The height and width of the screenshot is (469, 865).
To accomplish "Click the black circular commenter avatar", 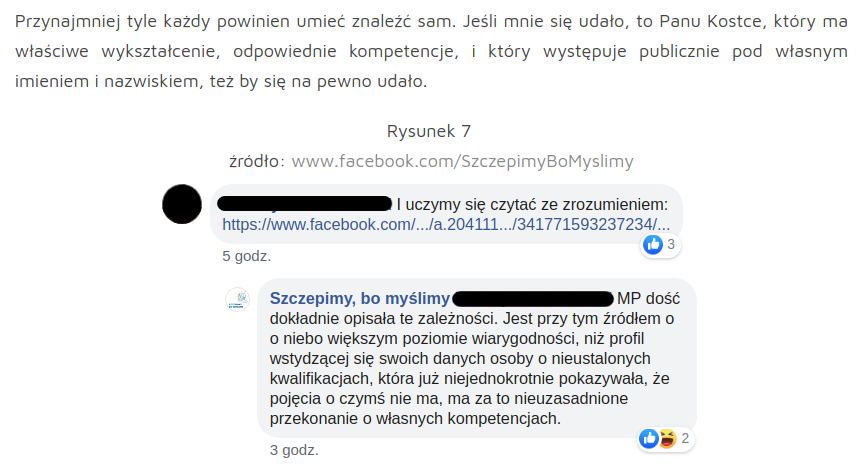I will pos(182,204).
